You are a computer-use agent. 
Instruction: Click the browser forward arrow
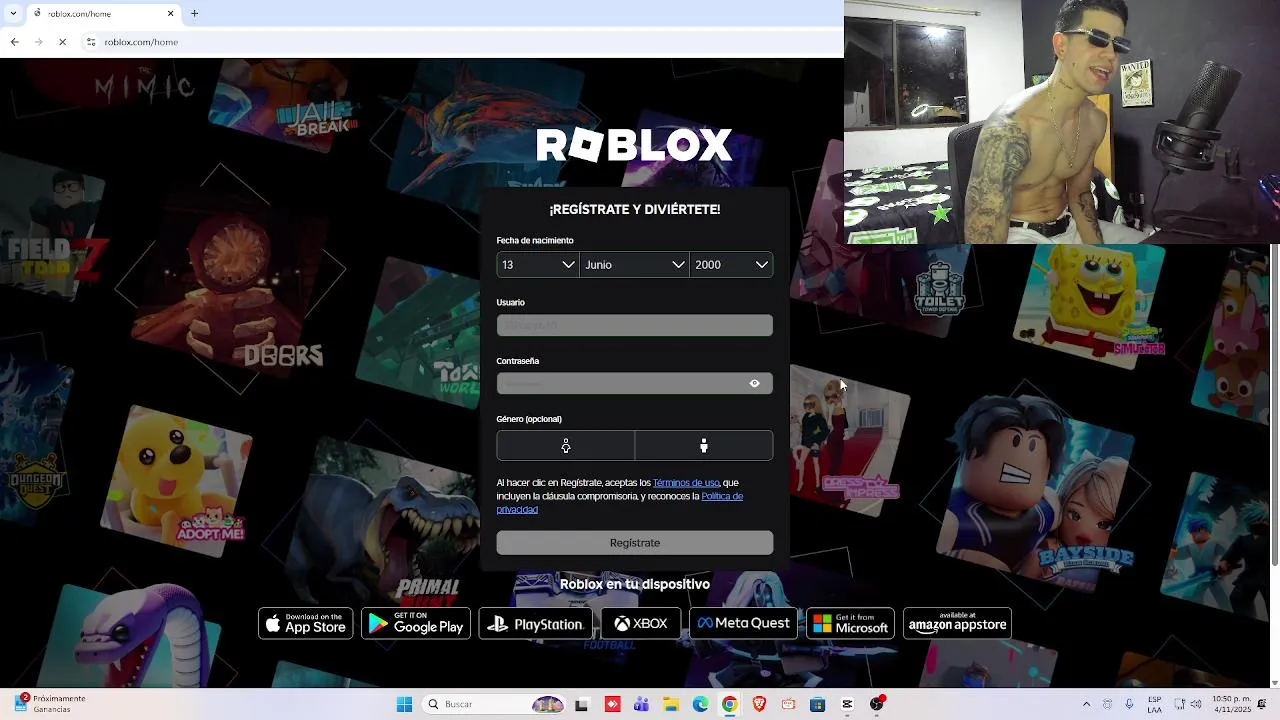click(38, 42)
